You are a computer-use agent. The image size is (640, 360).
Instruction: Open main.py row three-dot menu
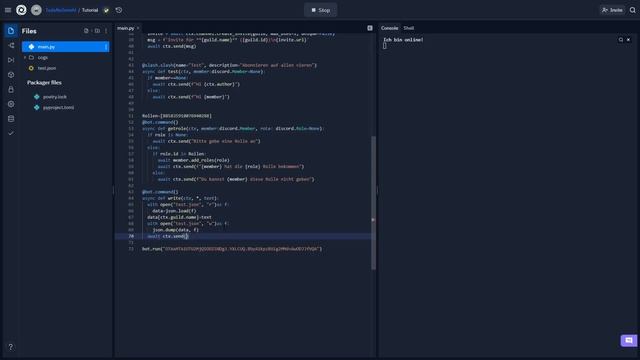pyautogui.click(x=106, y=47)
